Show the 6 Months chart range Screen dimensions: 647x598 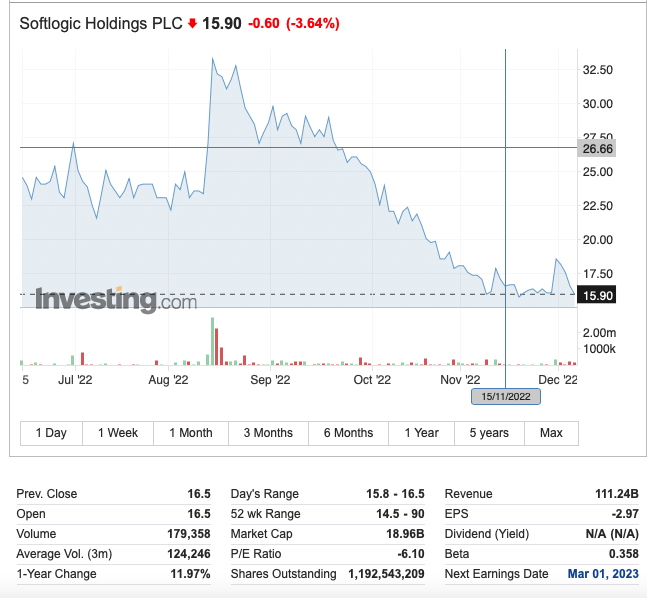348,433
